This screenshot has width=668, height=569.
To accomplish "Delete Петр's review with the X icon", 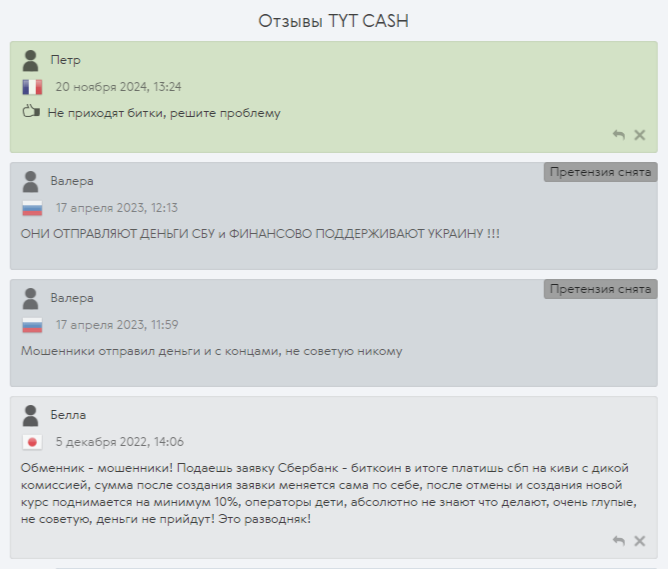I will coord(639,135).
